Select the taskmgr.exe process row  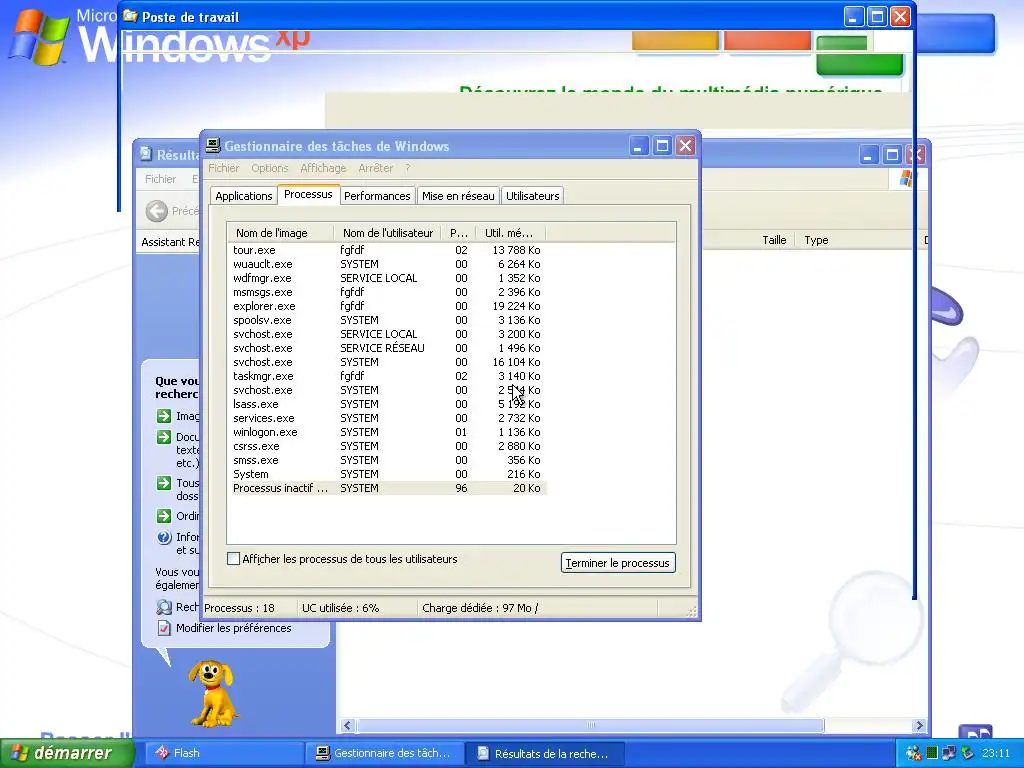tap(388, 376)
